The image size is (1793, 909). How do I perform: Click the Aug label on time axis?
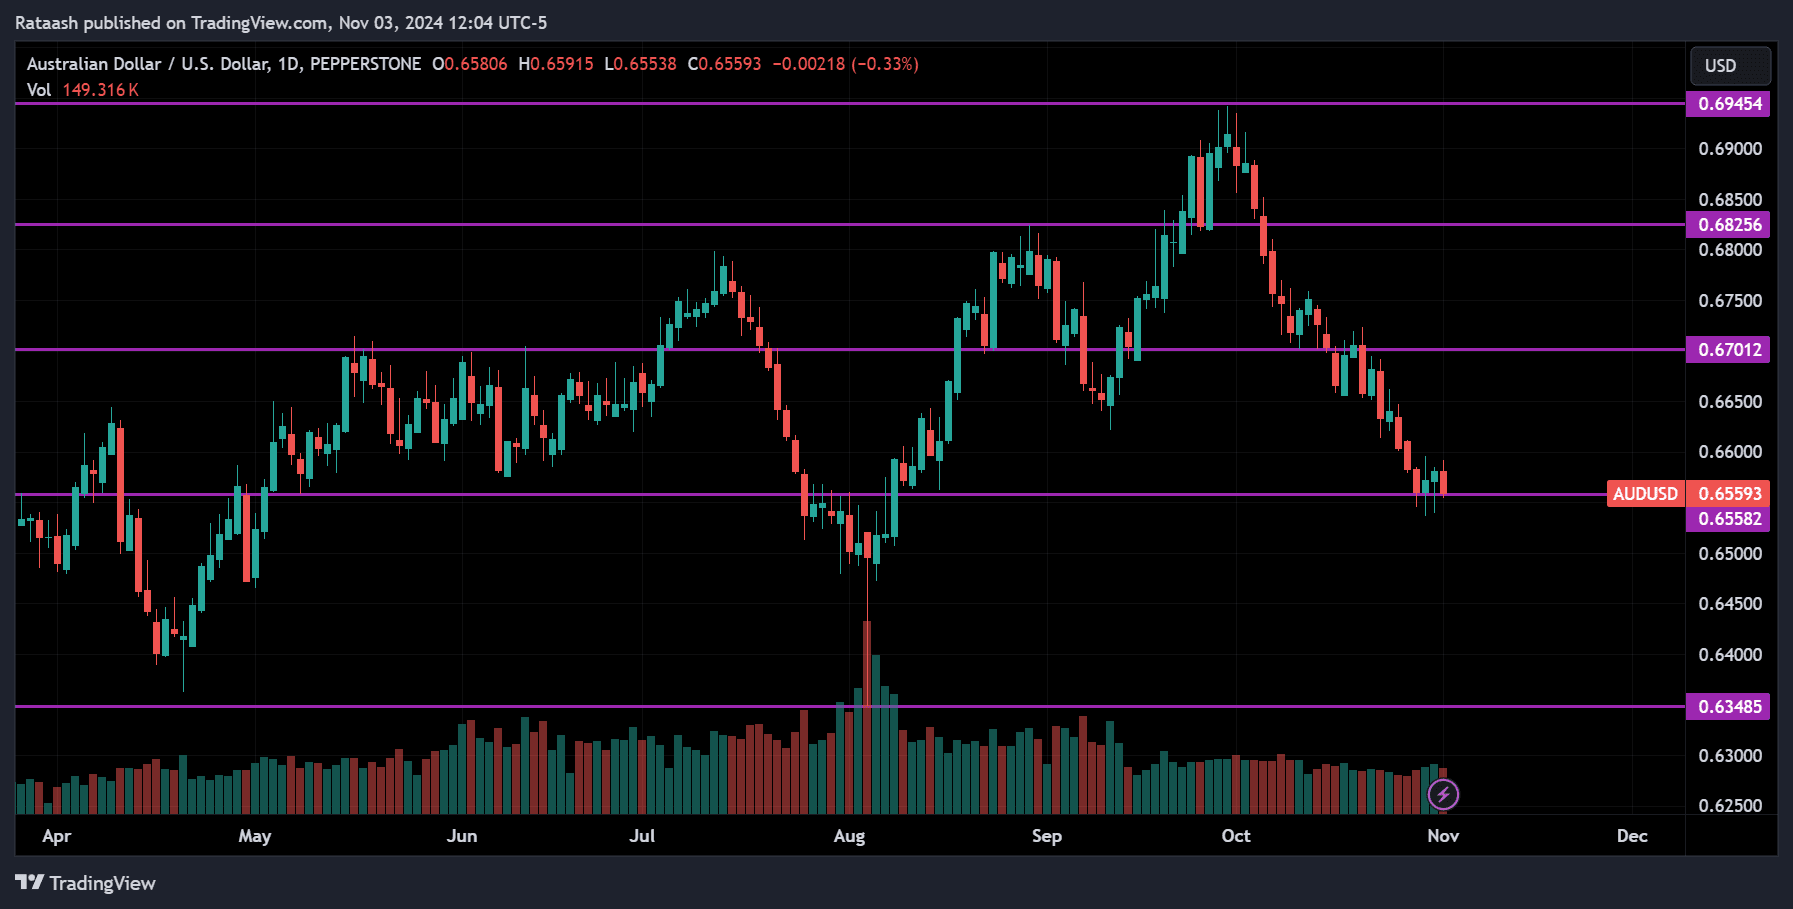point(849,836)
